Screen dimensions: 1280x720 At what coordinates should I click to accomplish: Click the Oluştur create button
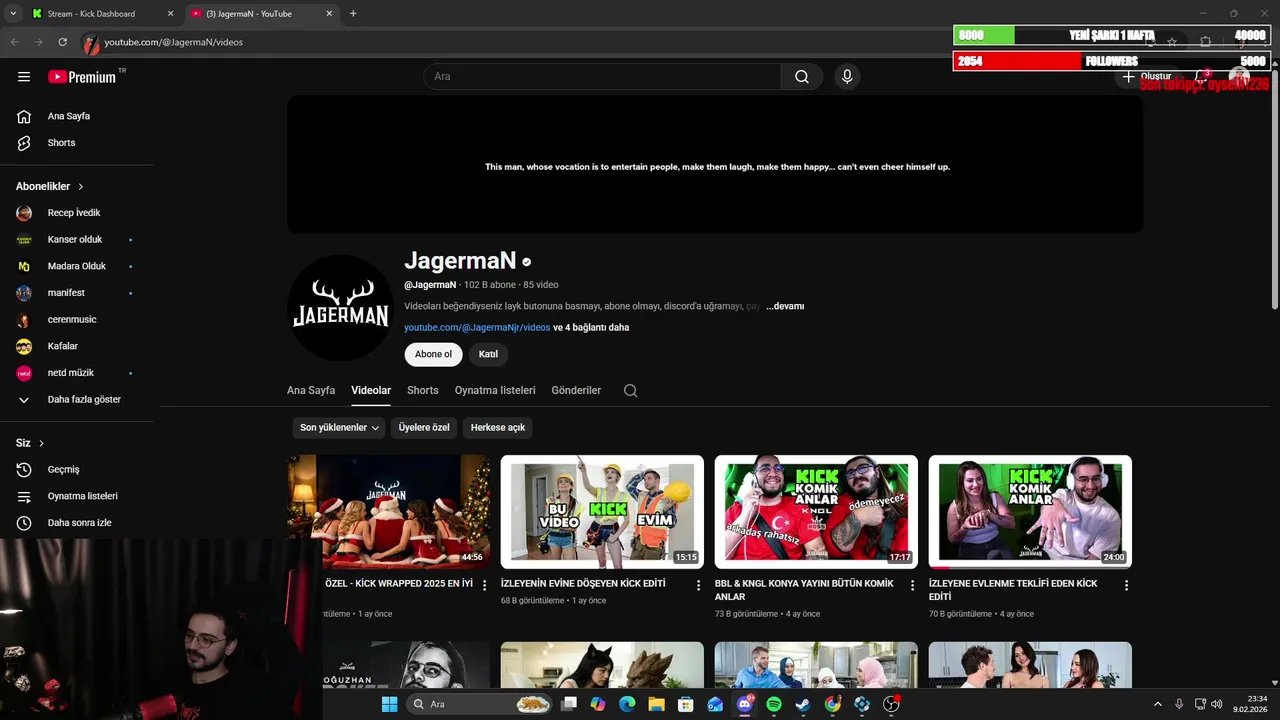[1146, 77]
